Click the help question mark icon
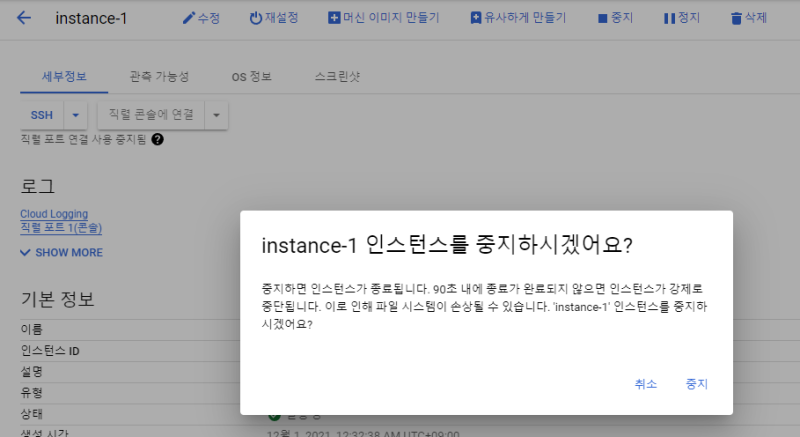 click(157, 139)
